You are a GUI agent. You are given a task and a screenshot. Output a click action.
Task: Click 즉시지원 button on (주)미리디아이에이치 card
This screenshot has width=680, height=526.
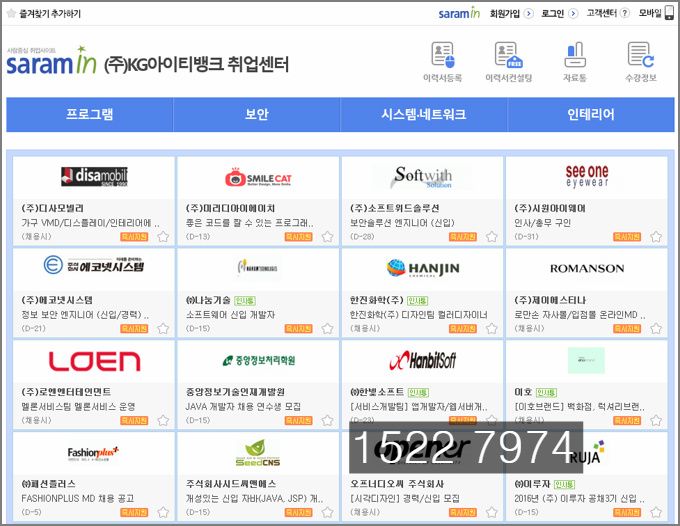pos(298,237)
